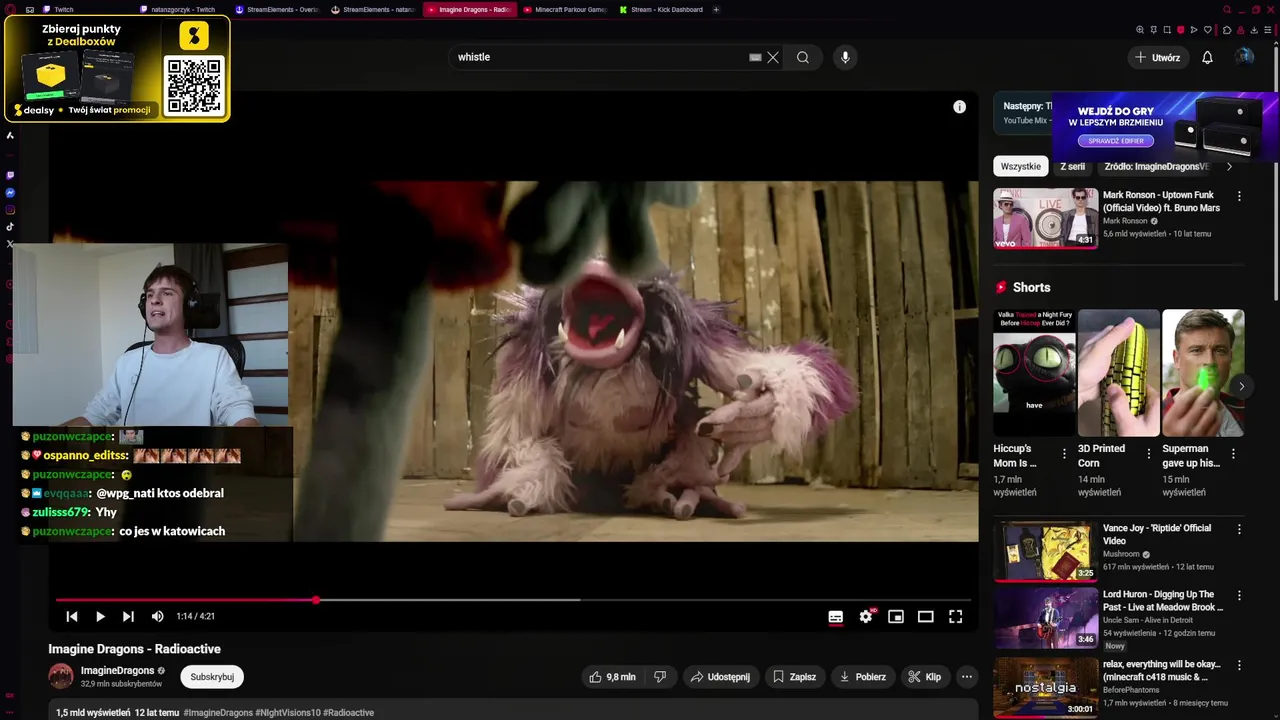The height and width of the screenshot is (720, 1280).
Task: Open options for relax minecraft video
Action: (1239, 665)
